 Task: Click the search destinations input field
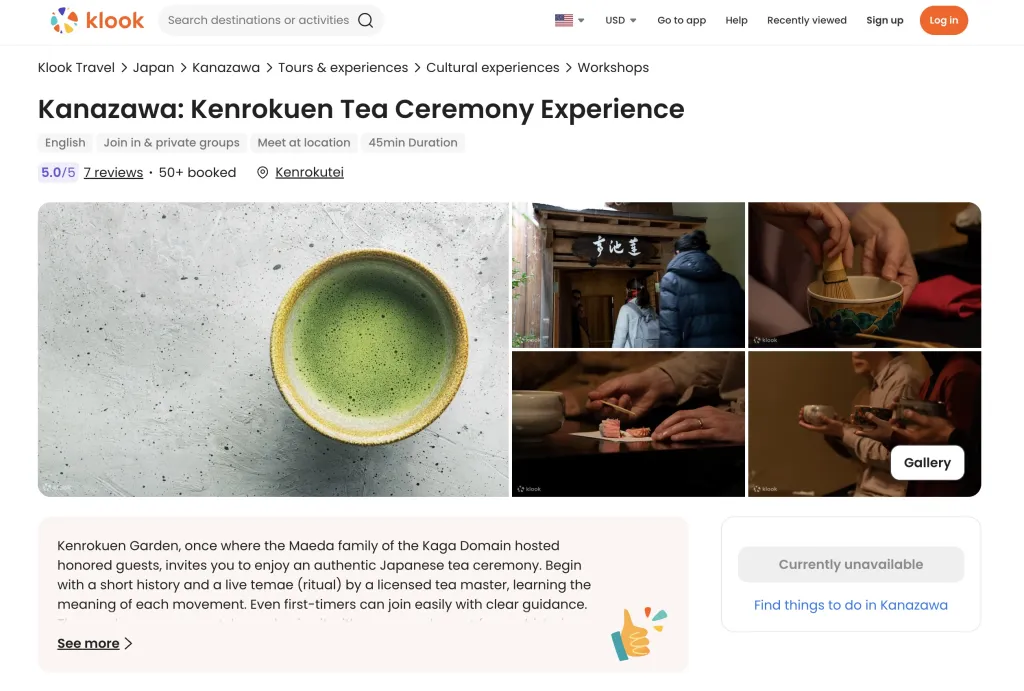pos(258,20)
